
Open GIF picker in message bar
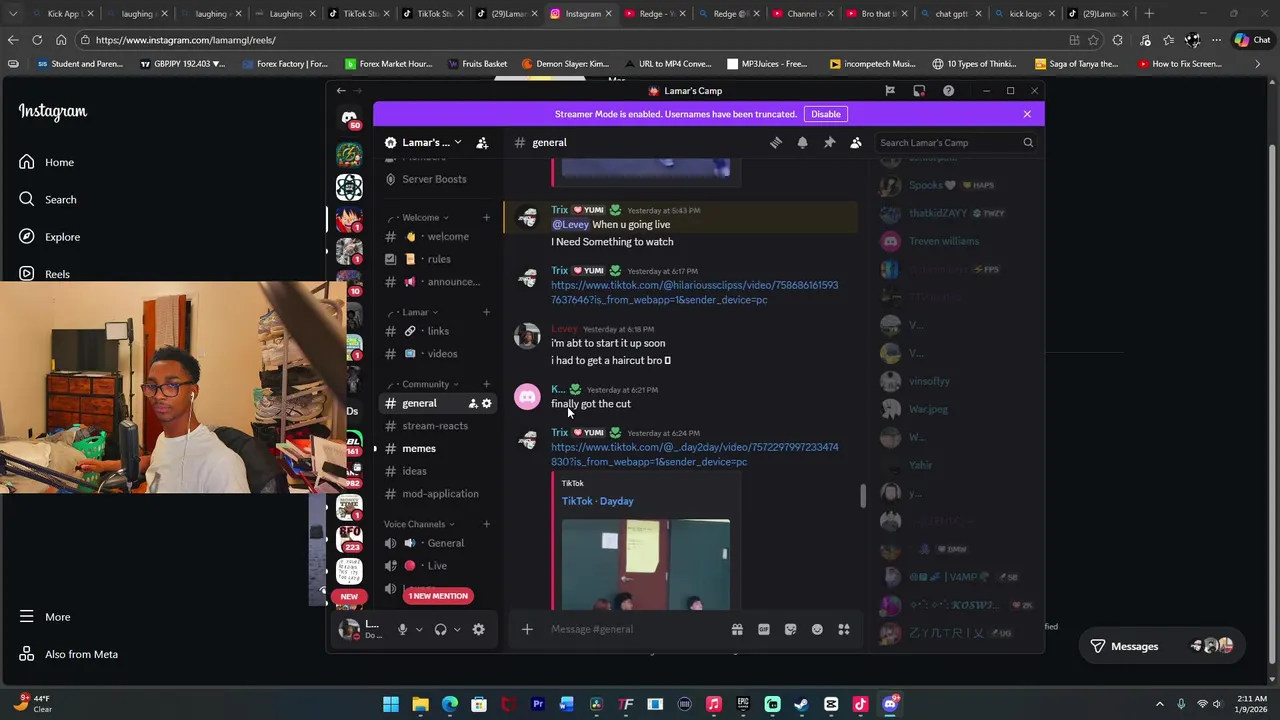click(x=764, y=629)
